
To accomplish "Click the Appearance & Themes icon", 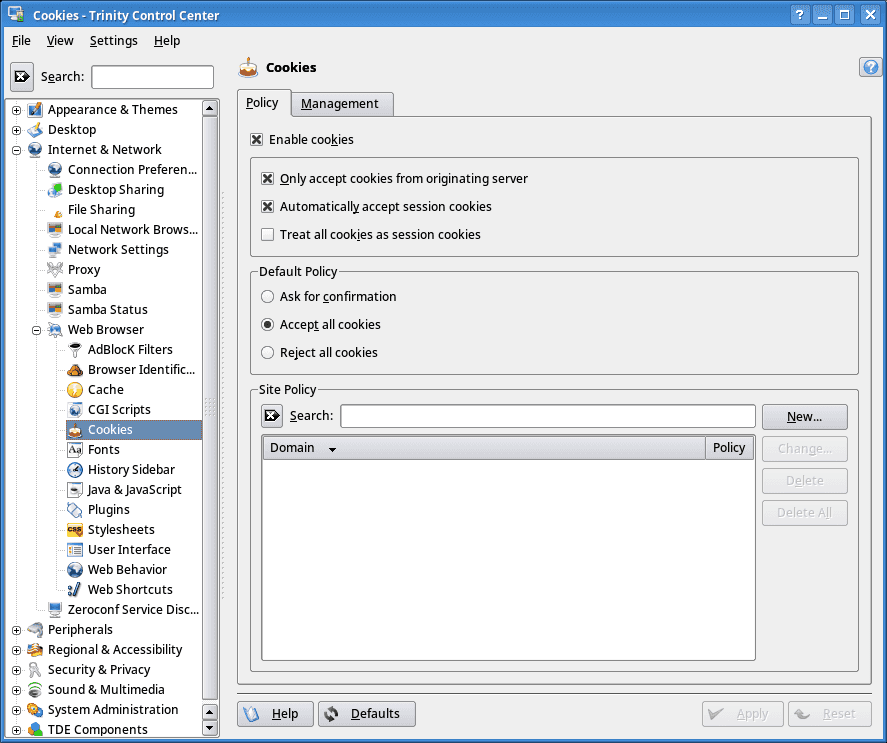I will (35, 109).
